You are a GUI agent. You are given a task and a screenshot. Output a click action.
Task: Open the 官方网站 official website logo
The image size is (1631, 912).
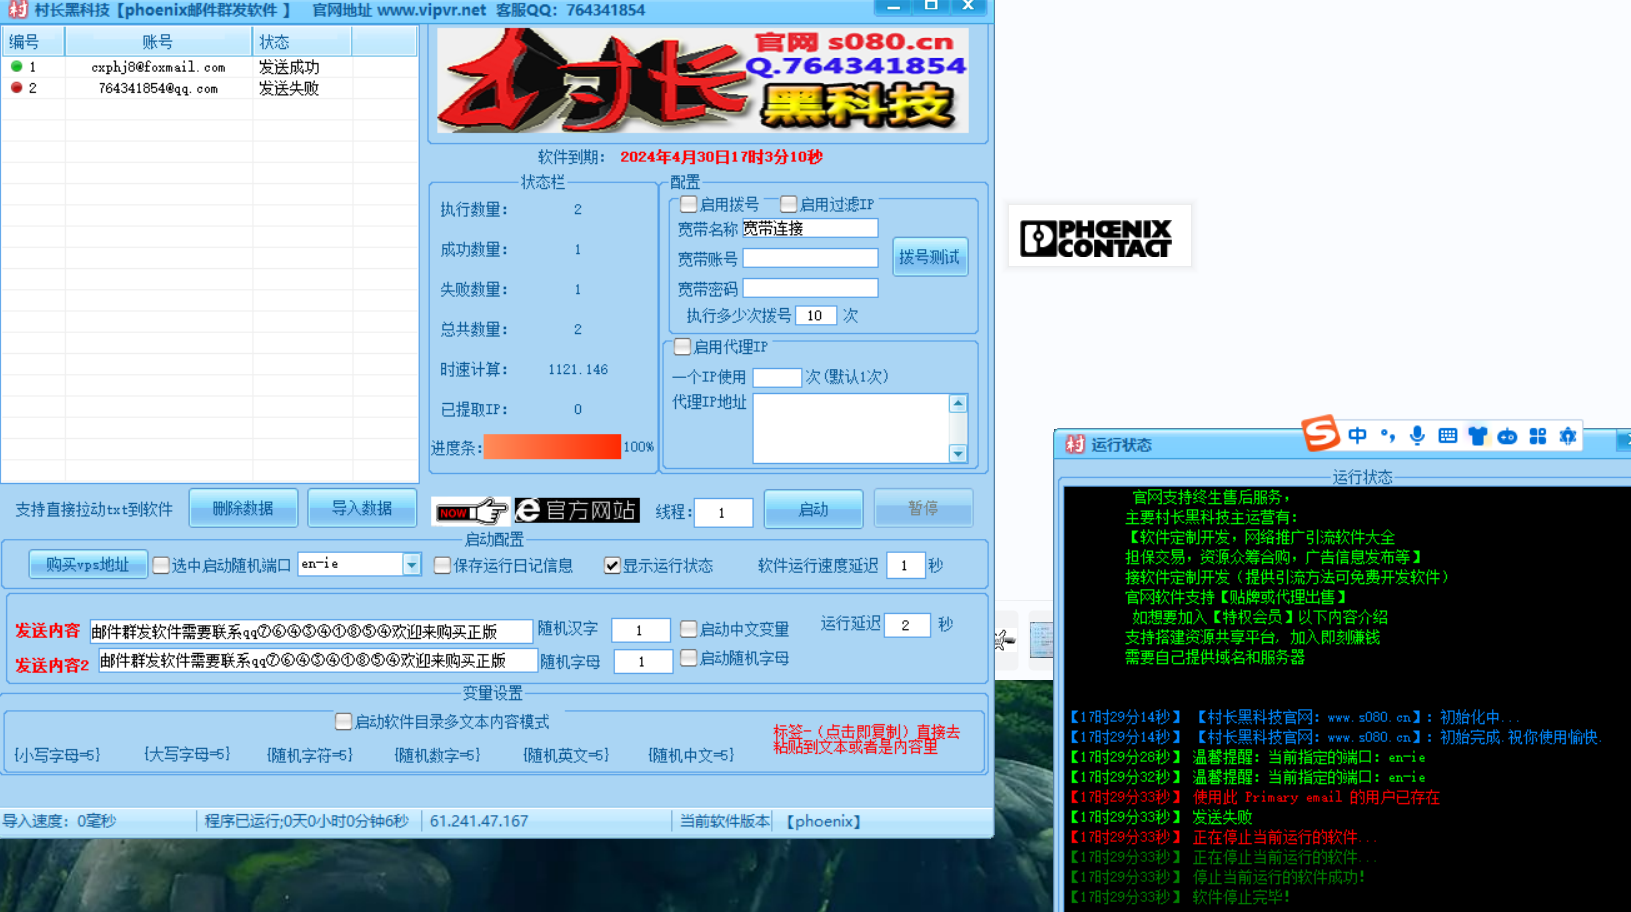pyautogui.click(x=577, y=510)
